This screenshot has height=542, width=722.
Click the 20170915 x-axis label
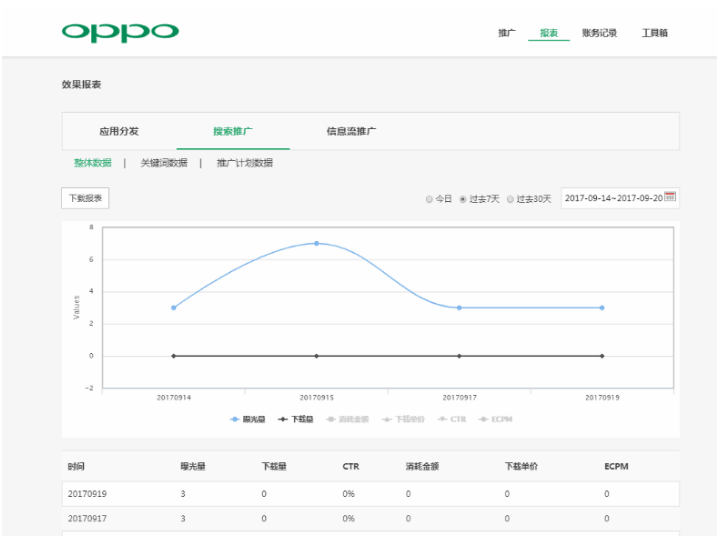tap(316, 397)
